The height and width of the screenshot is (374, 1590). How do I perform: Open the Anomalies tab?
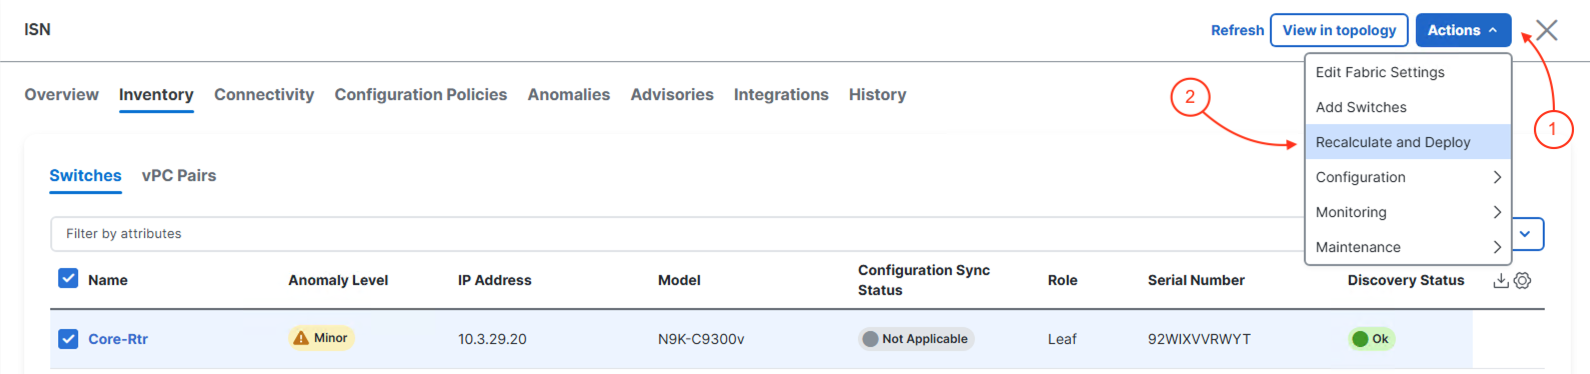tap(569, 94)
